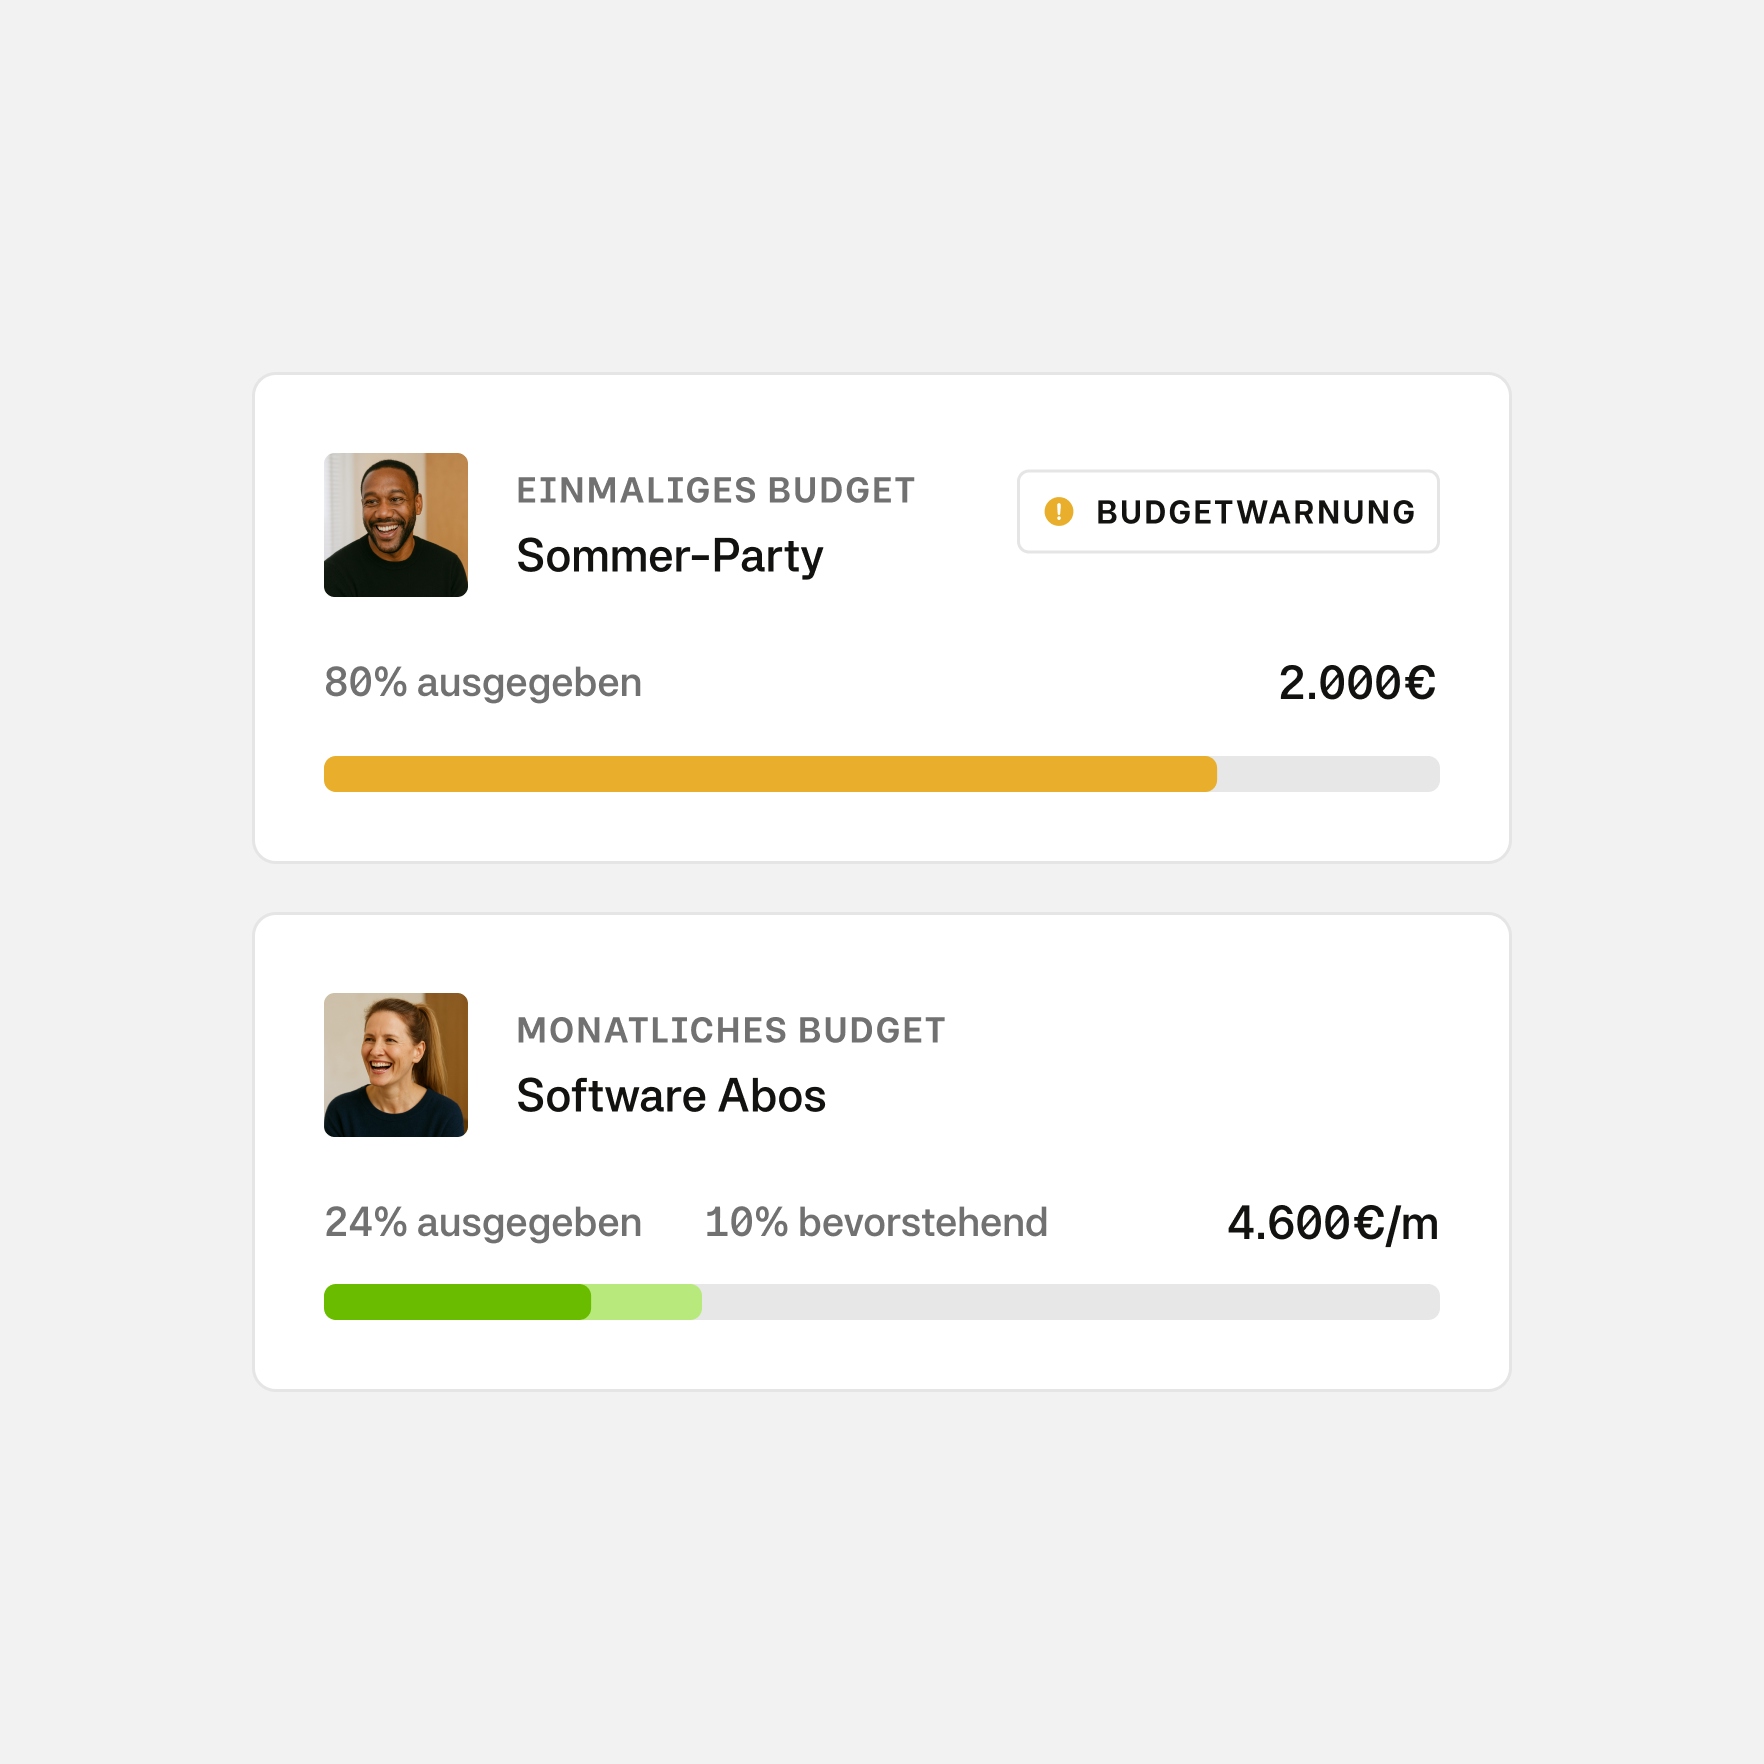Click the 10% bevorstehend text
The image size is (1764, 1764).
coord(876,1223)
